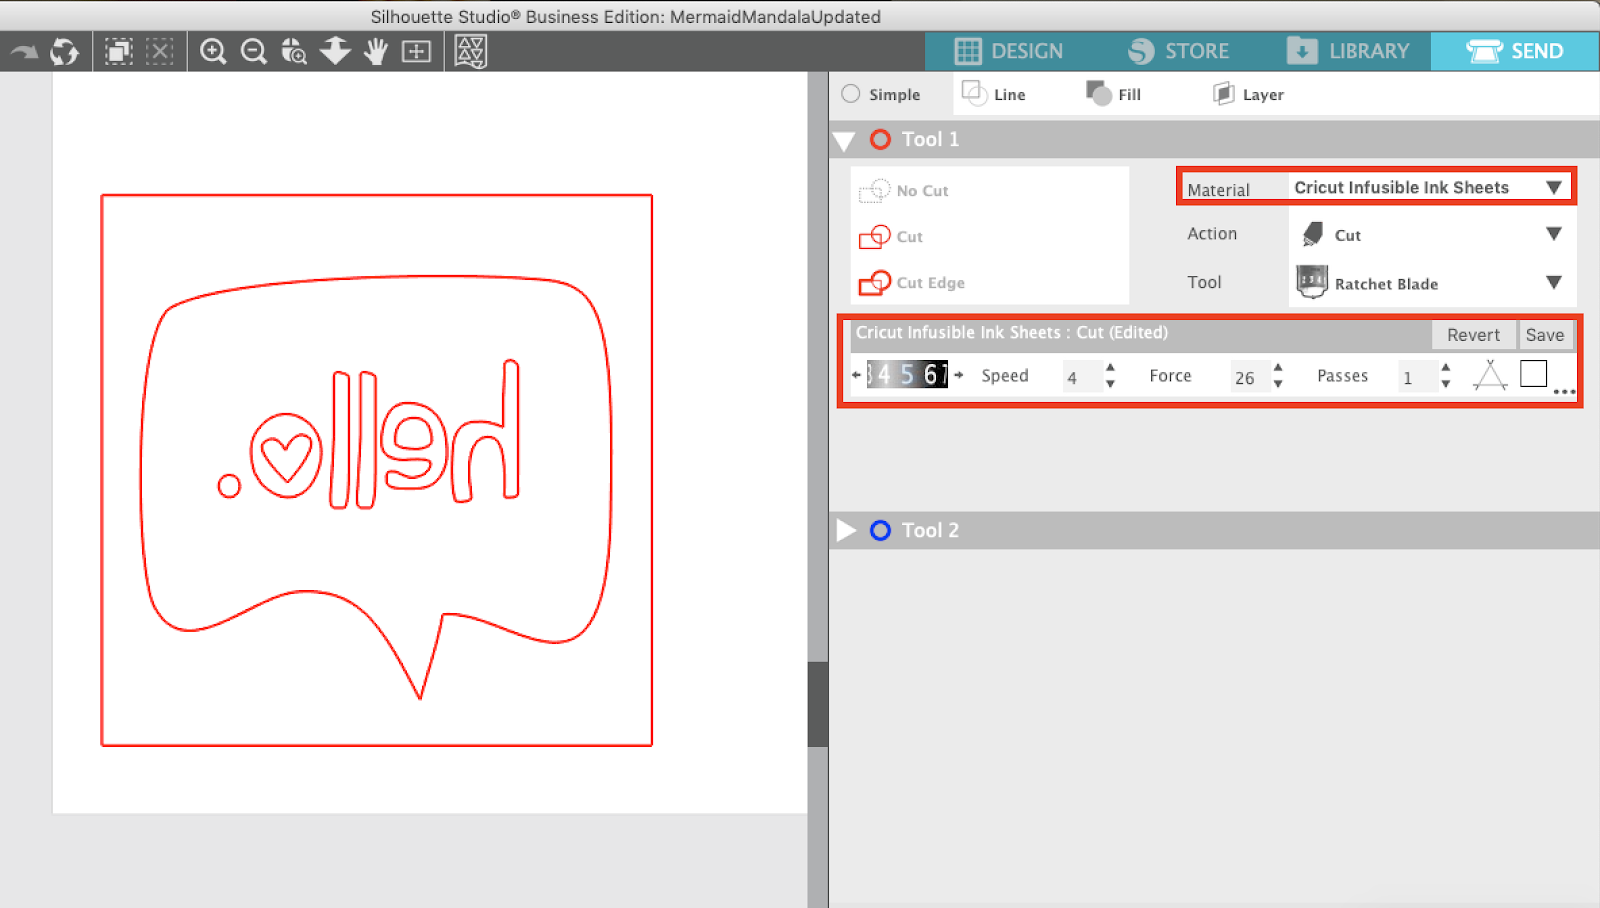This screenshot has width=1600, height=908.
Task: Click the Revert button
Action: coord(1473,334)
